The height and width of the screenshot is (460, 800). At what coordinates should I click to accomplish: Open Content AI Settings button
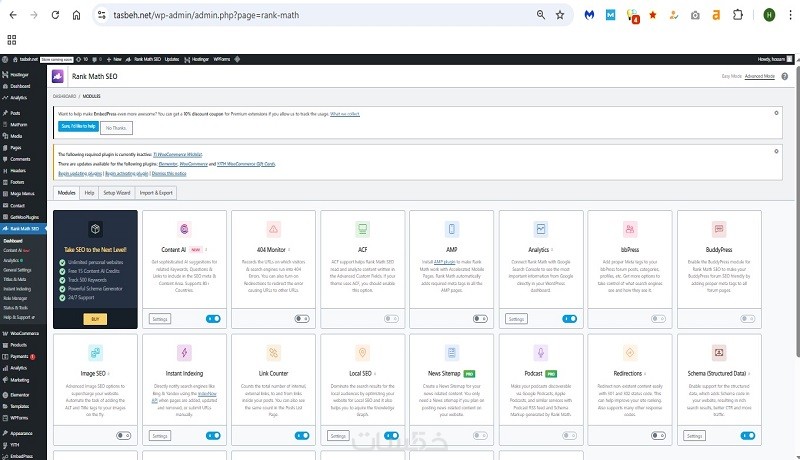point(160,319)
